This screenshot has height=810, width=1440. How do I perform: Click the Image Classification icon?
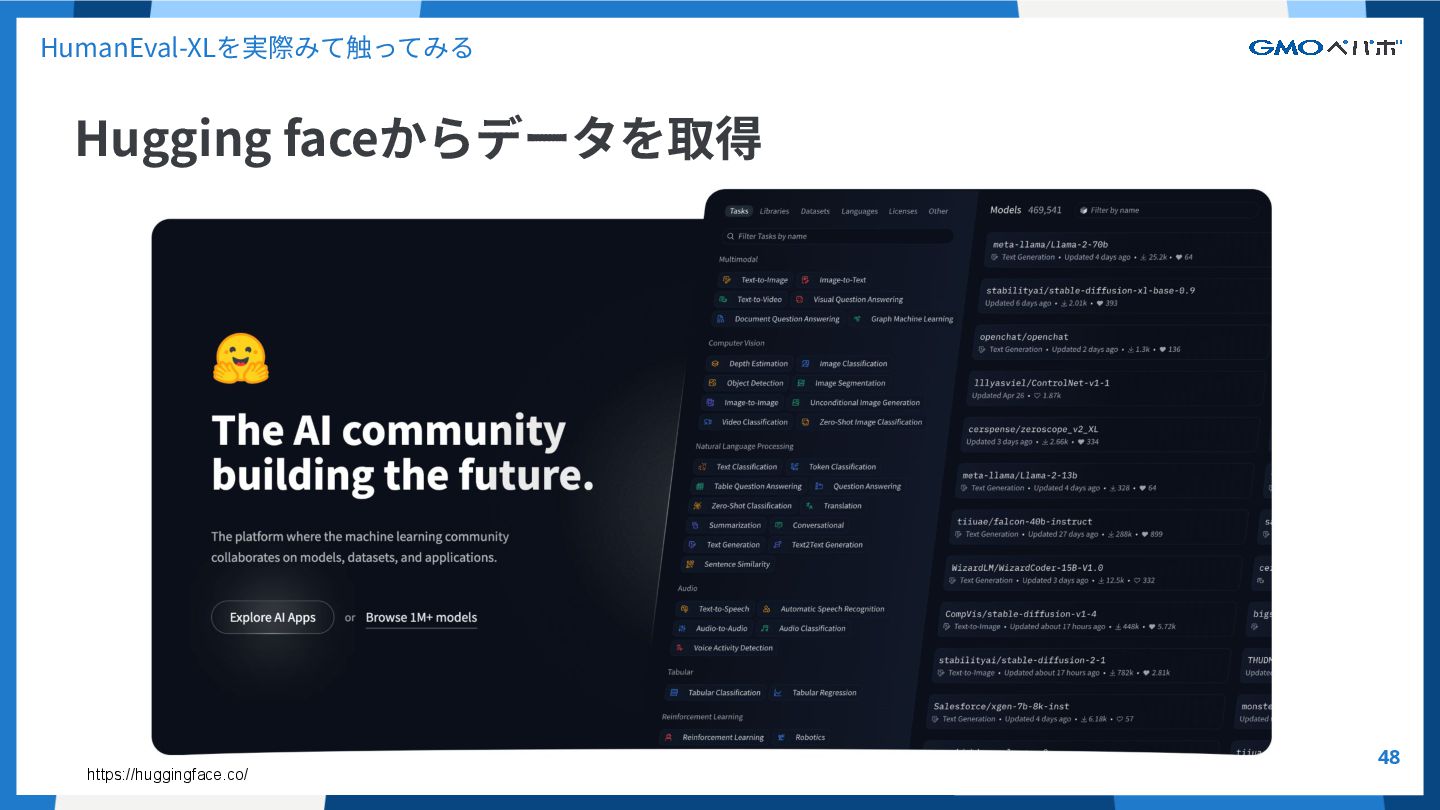point(805,364)
